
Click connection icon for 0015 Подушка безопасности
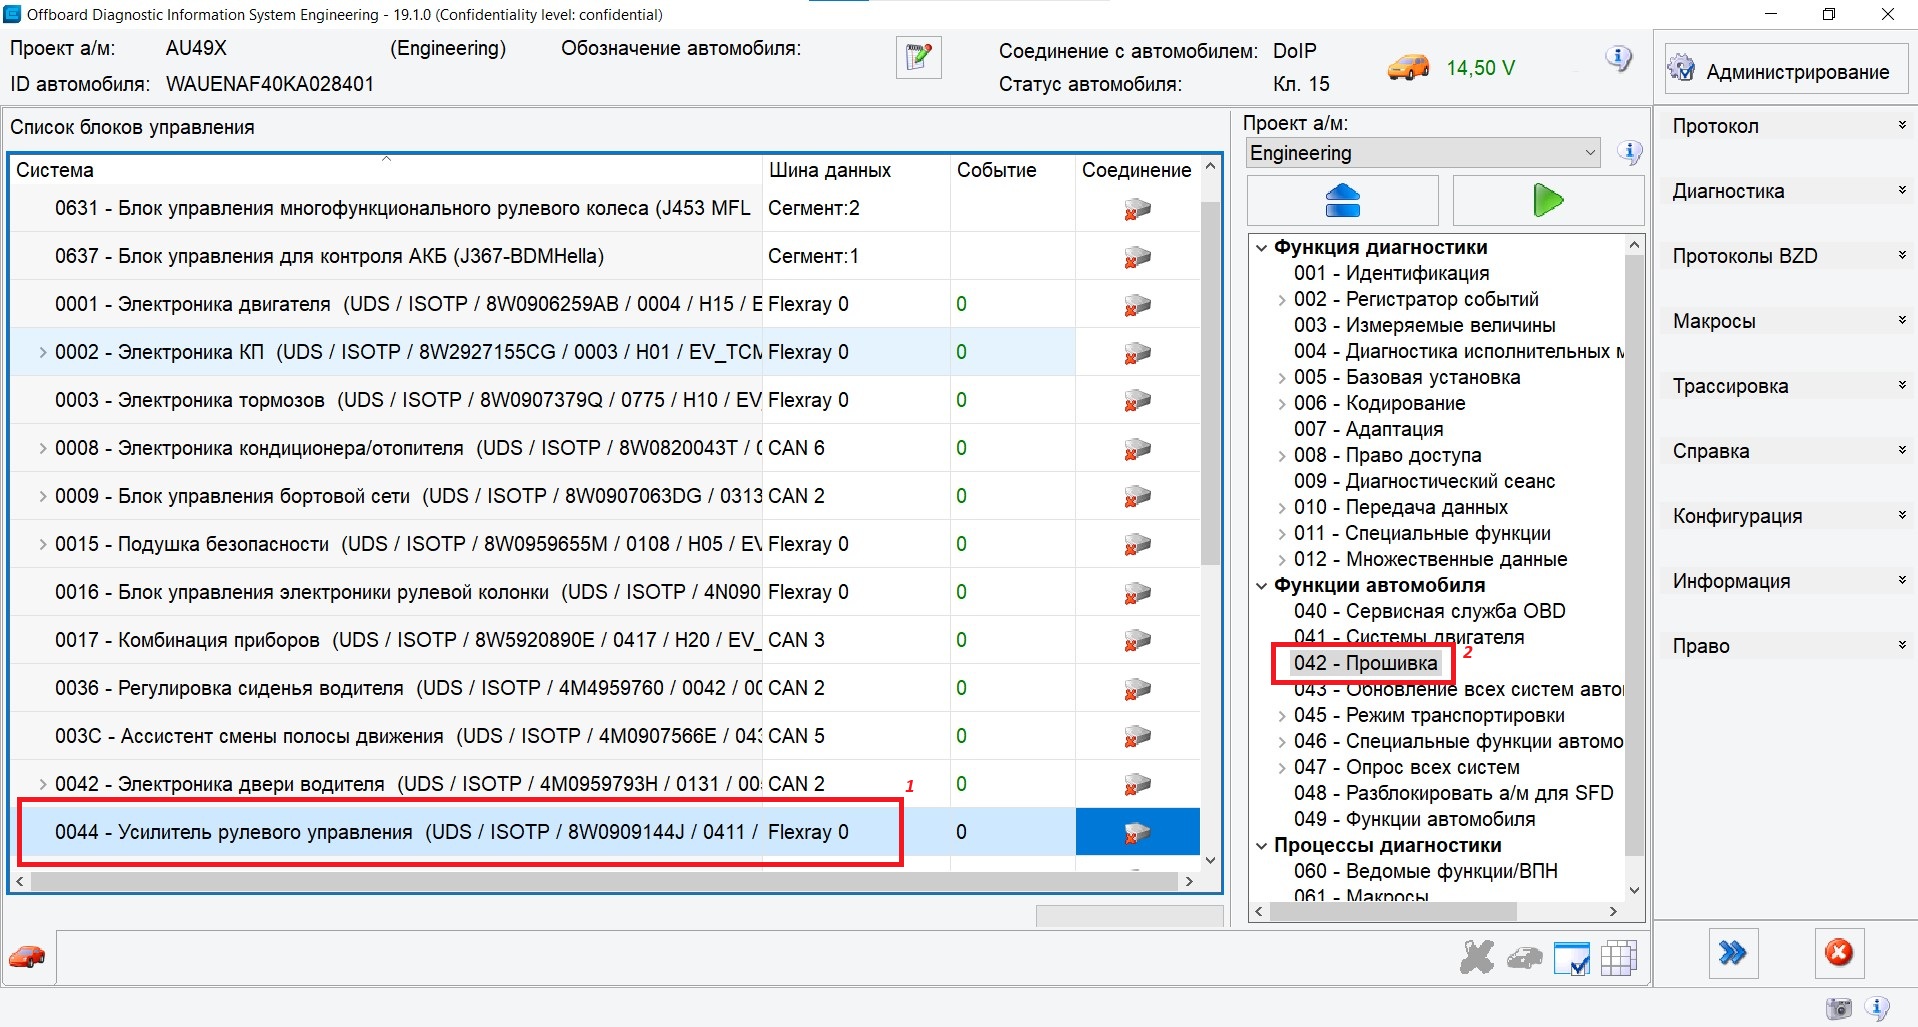point(1137,545)
